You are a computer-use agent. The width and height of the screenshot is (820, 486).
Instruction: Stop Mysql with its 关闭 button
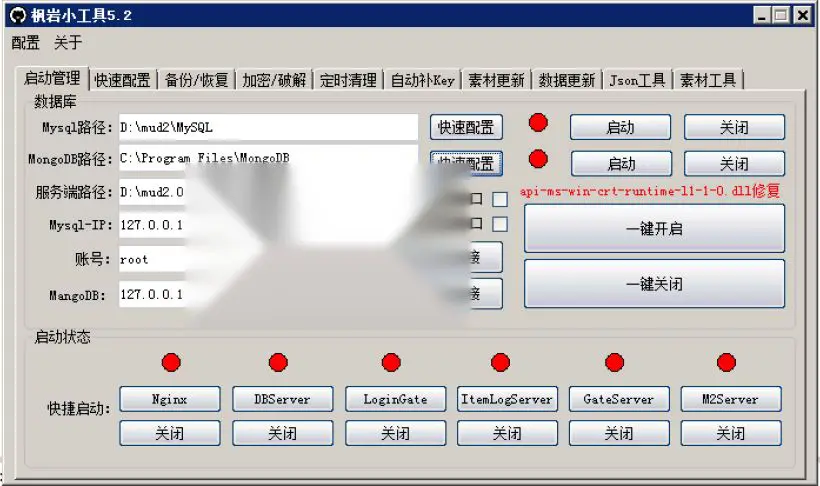tap(734, 127)
